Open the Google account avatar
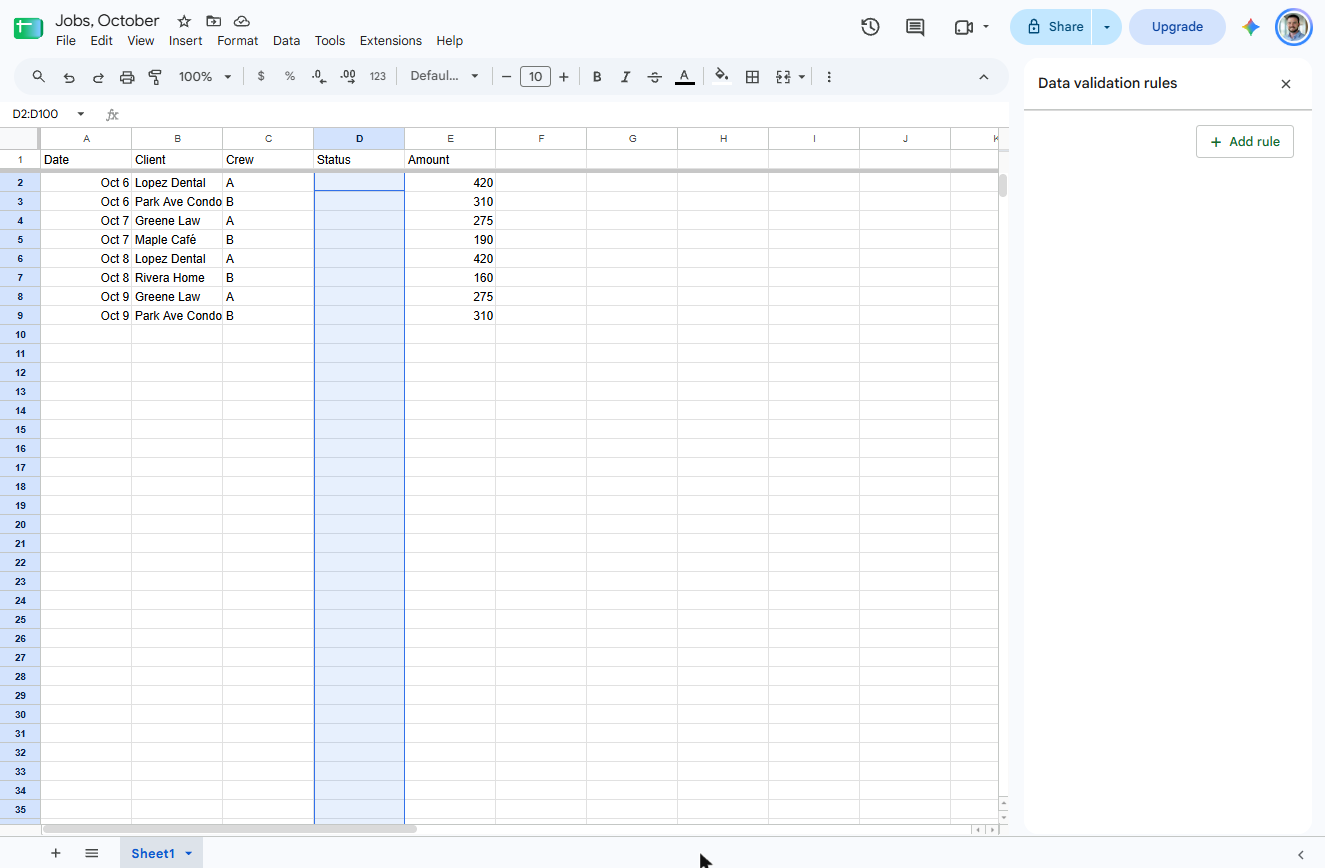The height and width of the screenshot is (868, 1325). tap(1294, 27)
